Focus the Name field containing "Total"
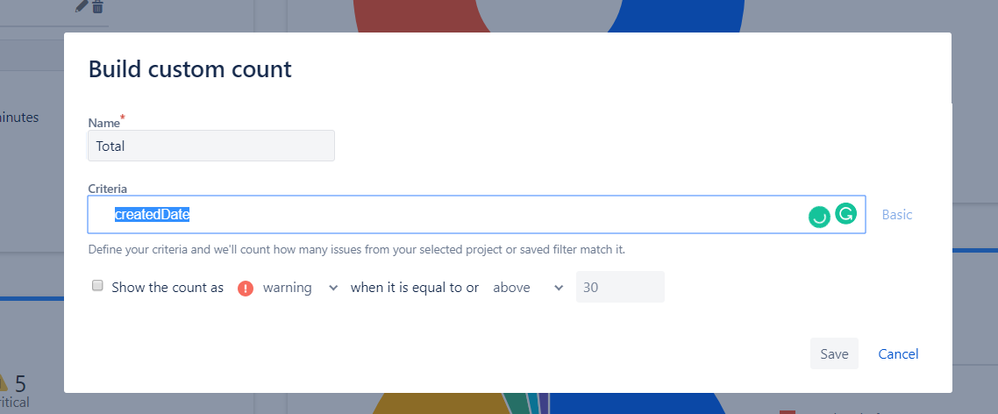Screen dimensions: 998x414 (211, 146)
